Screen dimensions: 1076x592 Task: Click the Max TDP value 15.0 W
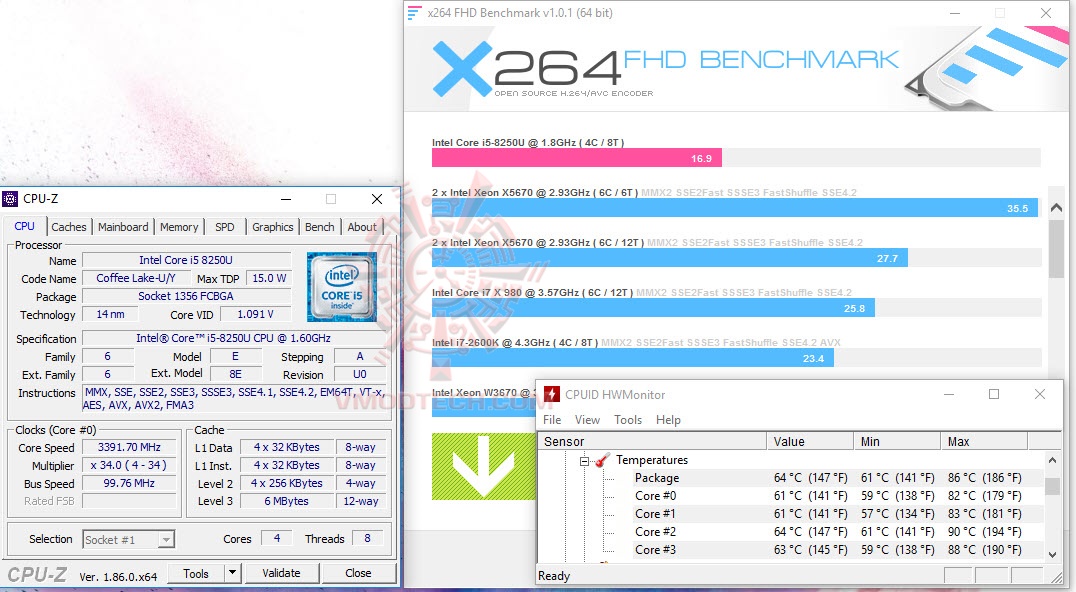point(269,279)
